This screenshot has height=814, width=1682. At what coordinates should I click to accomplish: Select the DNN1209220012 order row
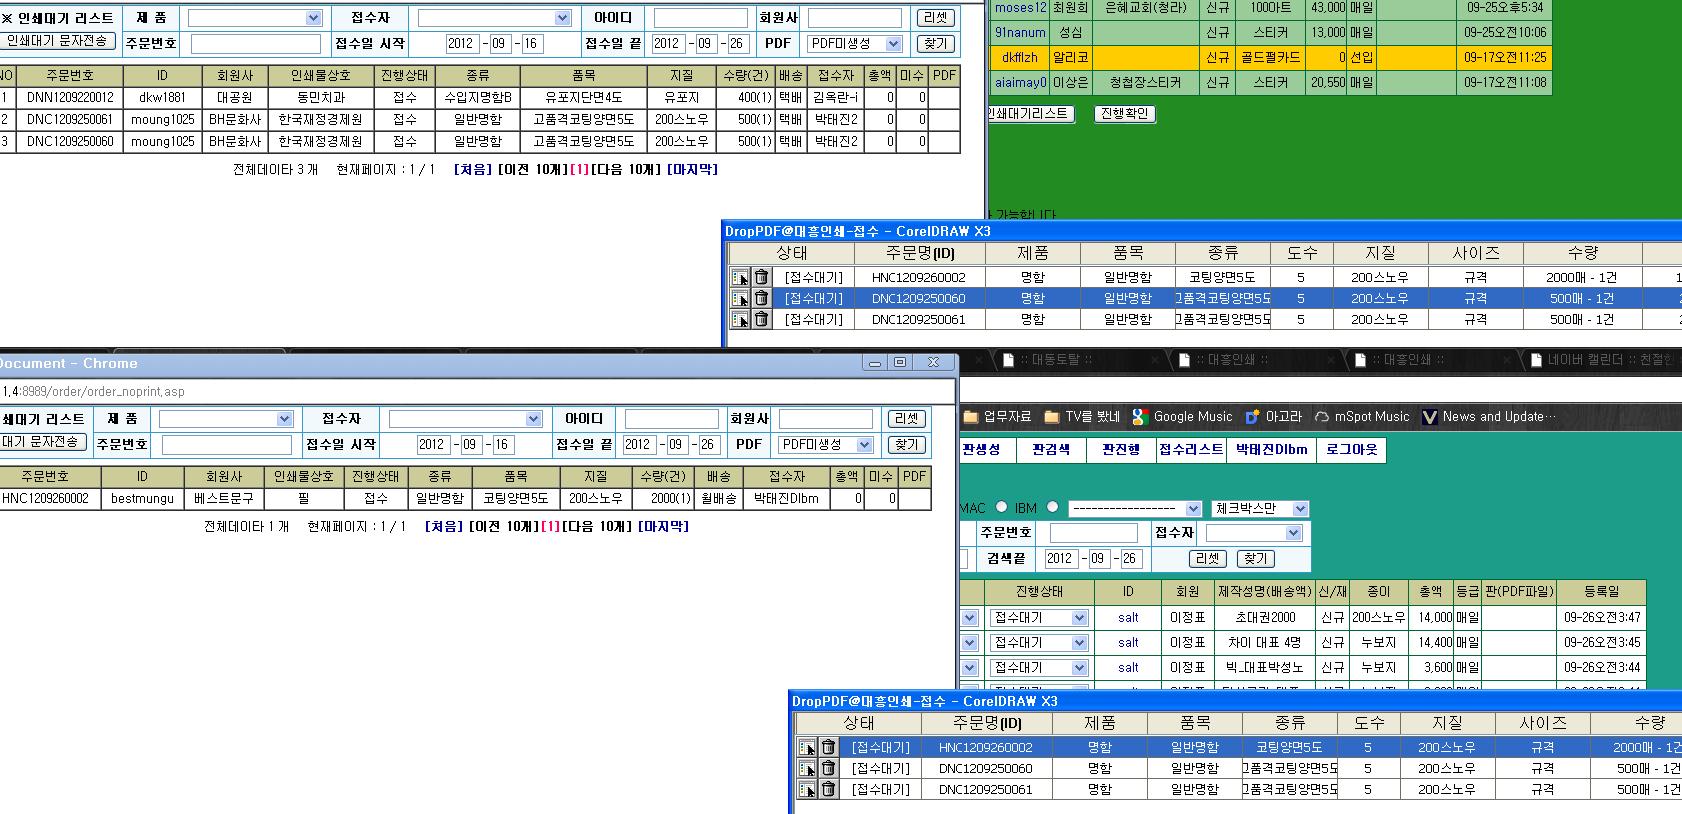point(70,98)
